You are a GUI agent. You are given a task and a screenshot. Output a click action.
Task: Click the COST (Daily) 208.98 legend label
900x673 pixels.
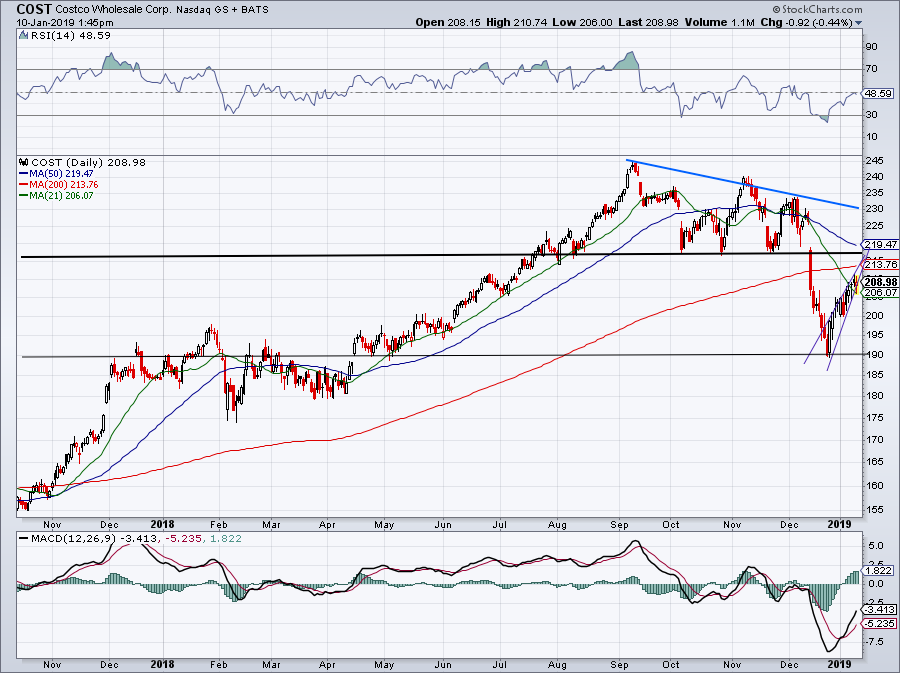coord(88,162)
